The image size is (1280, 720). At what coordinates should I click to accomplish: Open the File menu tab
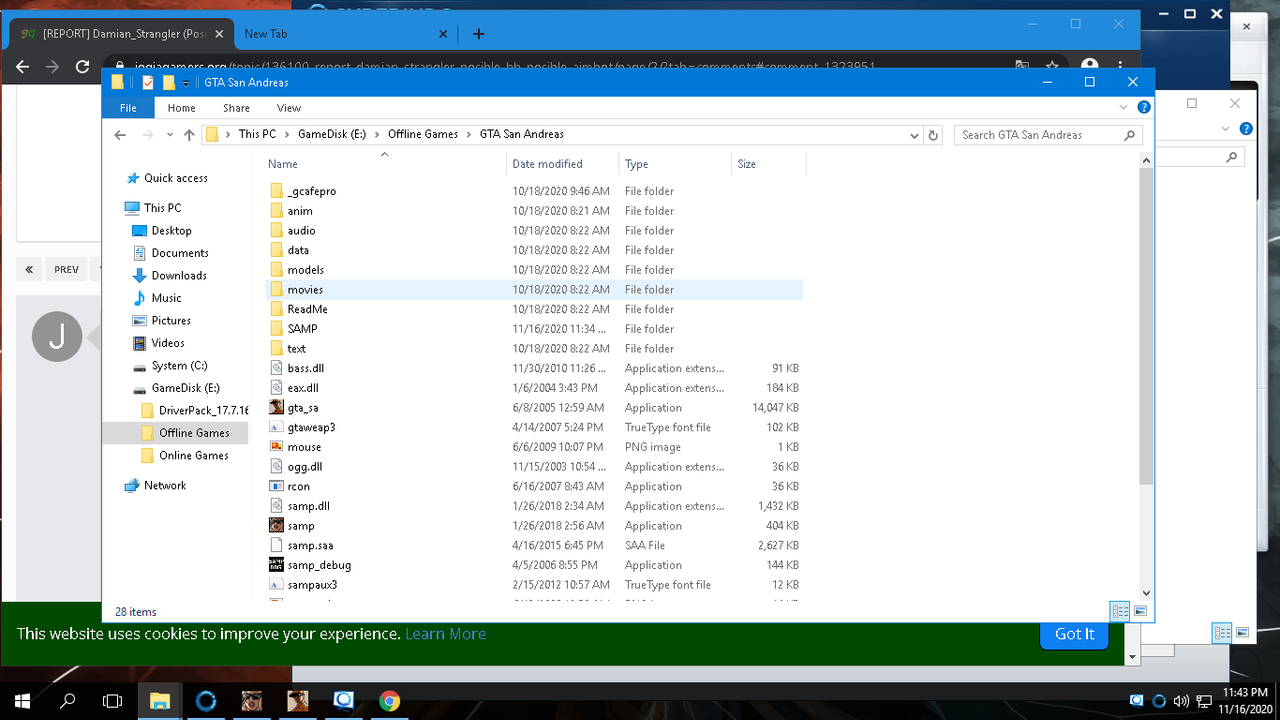[x=129, y=108]
